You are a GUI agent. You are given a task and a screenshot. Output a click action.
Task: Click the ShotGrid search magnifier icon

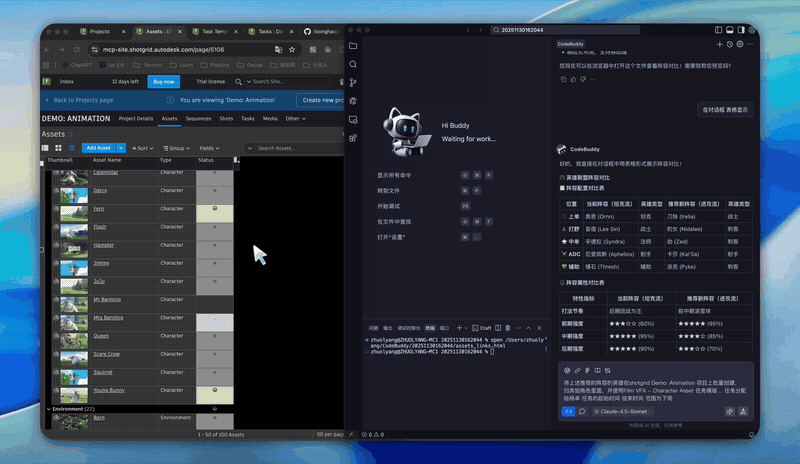pyautogui.click(x=238, y=82)
